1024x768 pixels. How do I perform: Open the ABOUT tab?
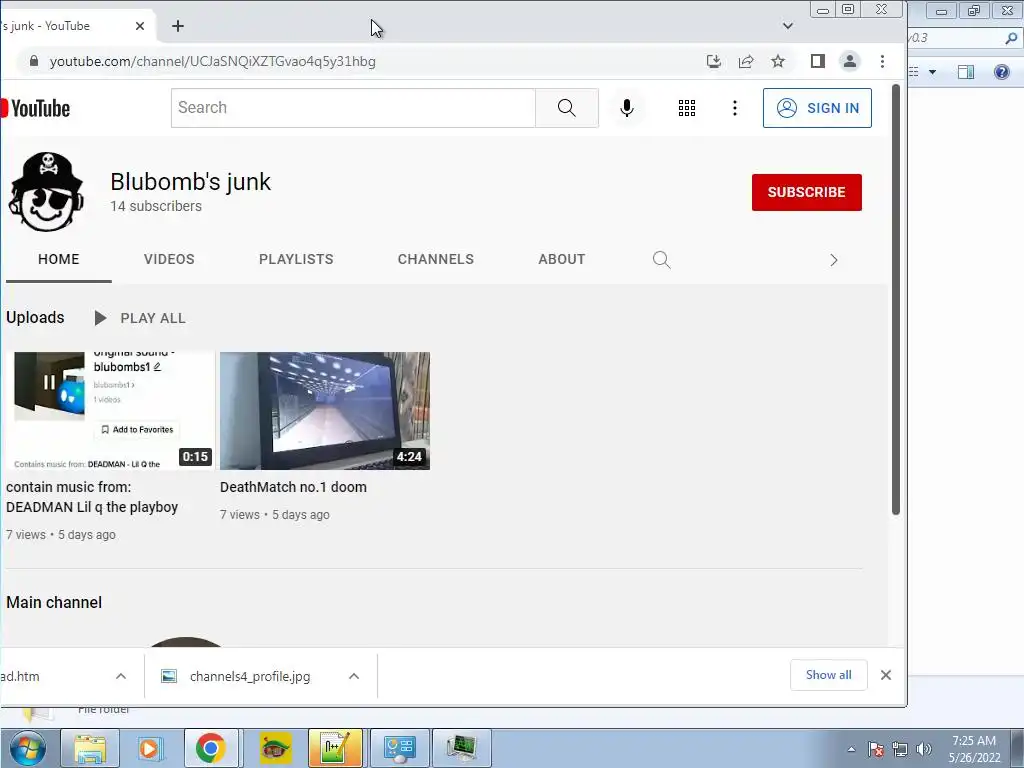point(562,259)
